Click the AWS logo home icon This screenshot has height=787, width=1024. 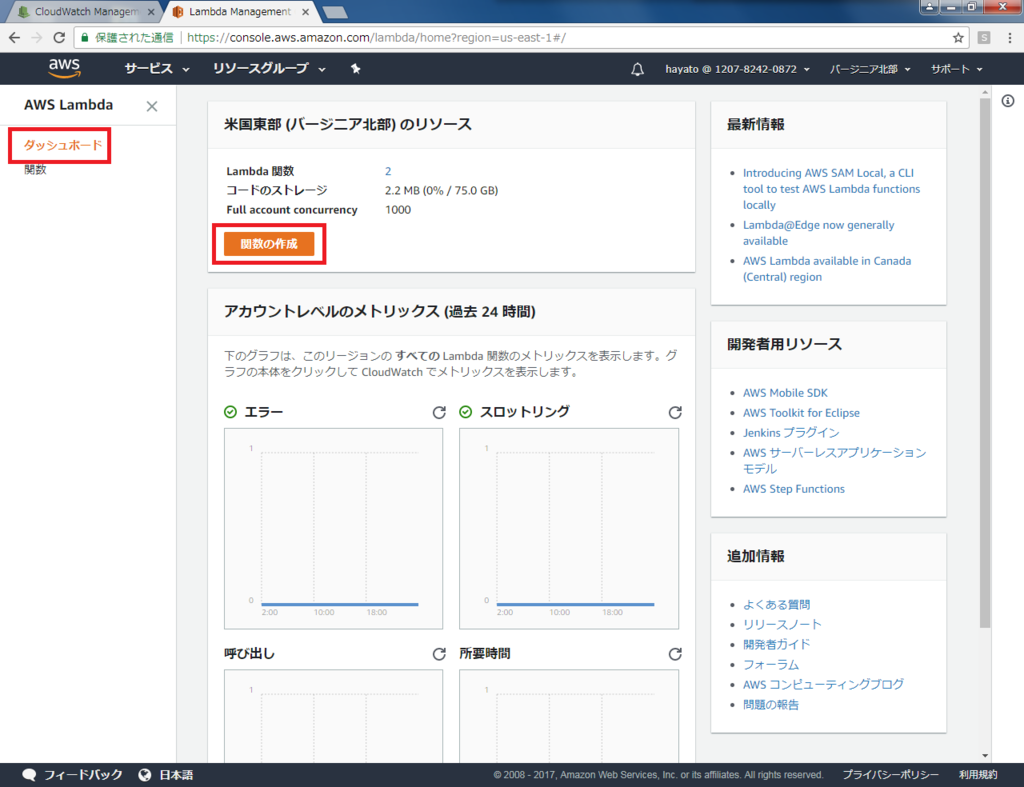point(64,68)
